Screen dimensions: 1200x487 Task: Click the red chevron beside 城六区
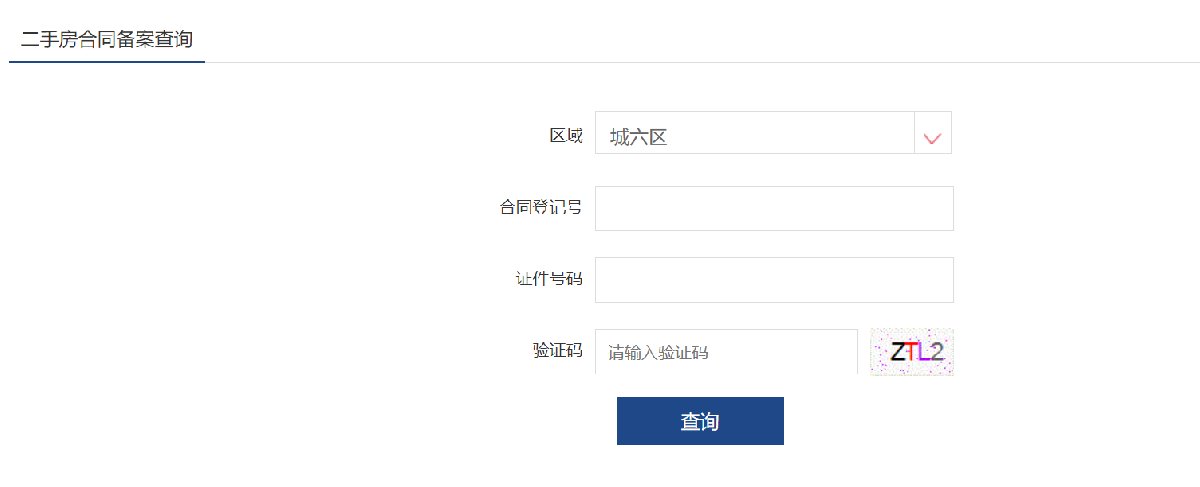pyautogui.click(x=933, y=137)
